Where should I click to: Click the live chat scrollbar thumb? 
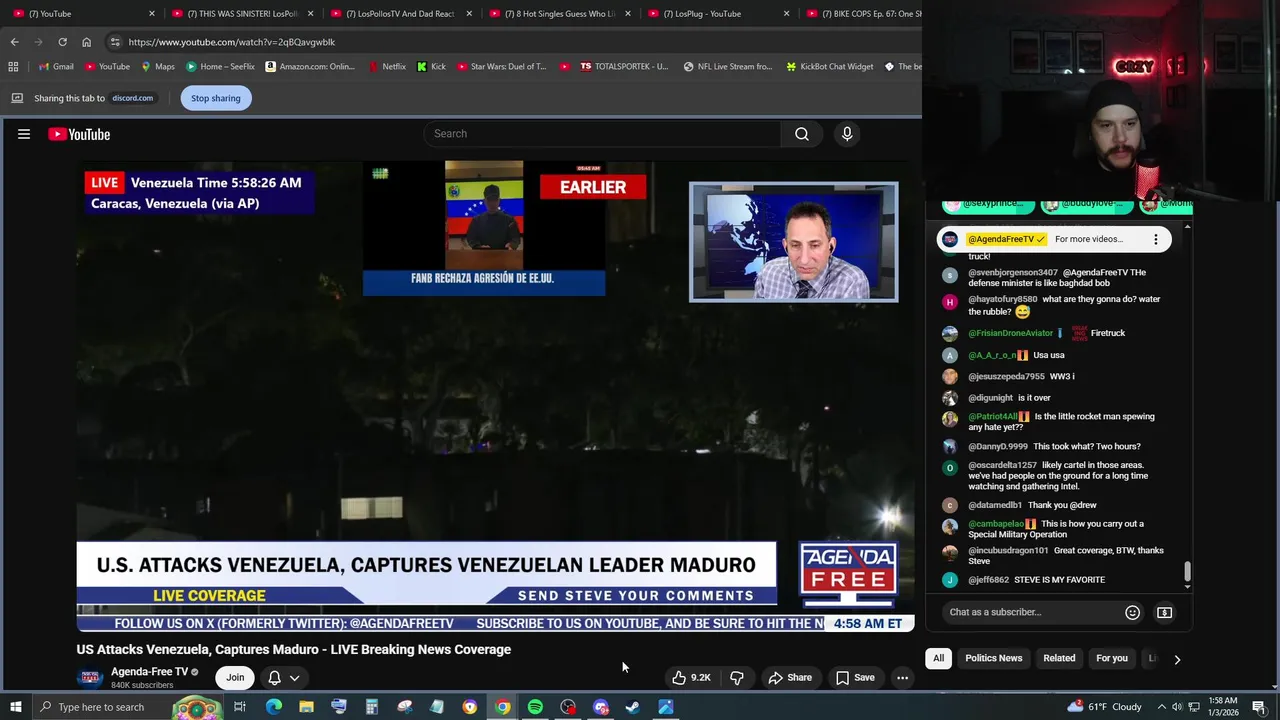1187,571
